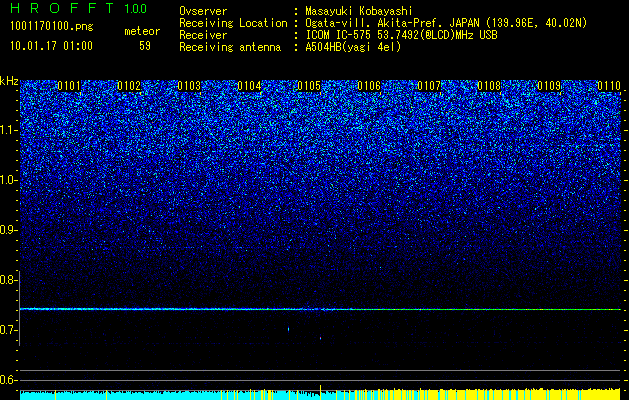Select the filename 1001170100.png
Viewport: 629px width, 400px height.
52,27
